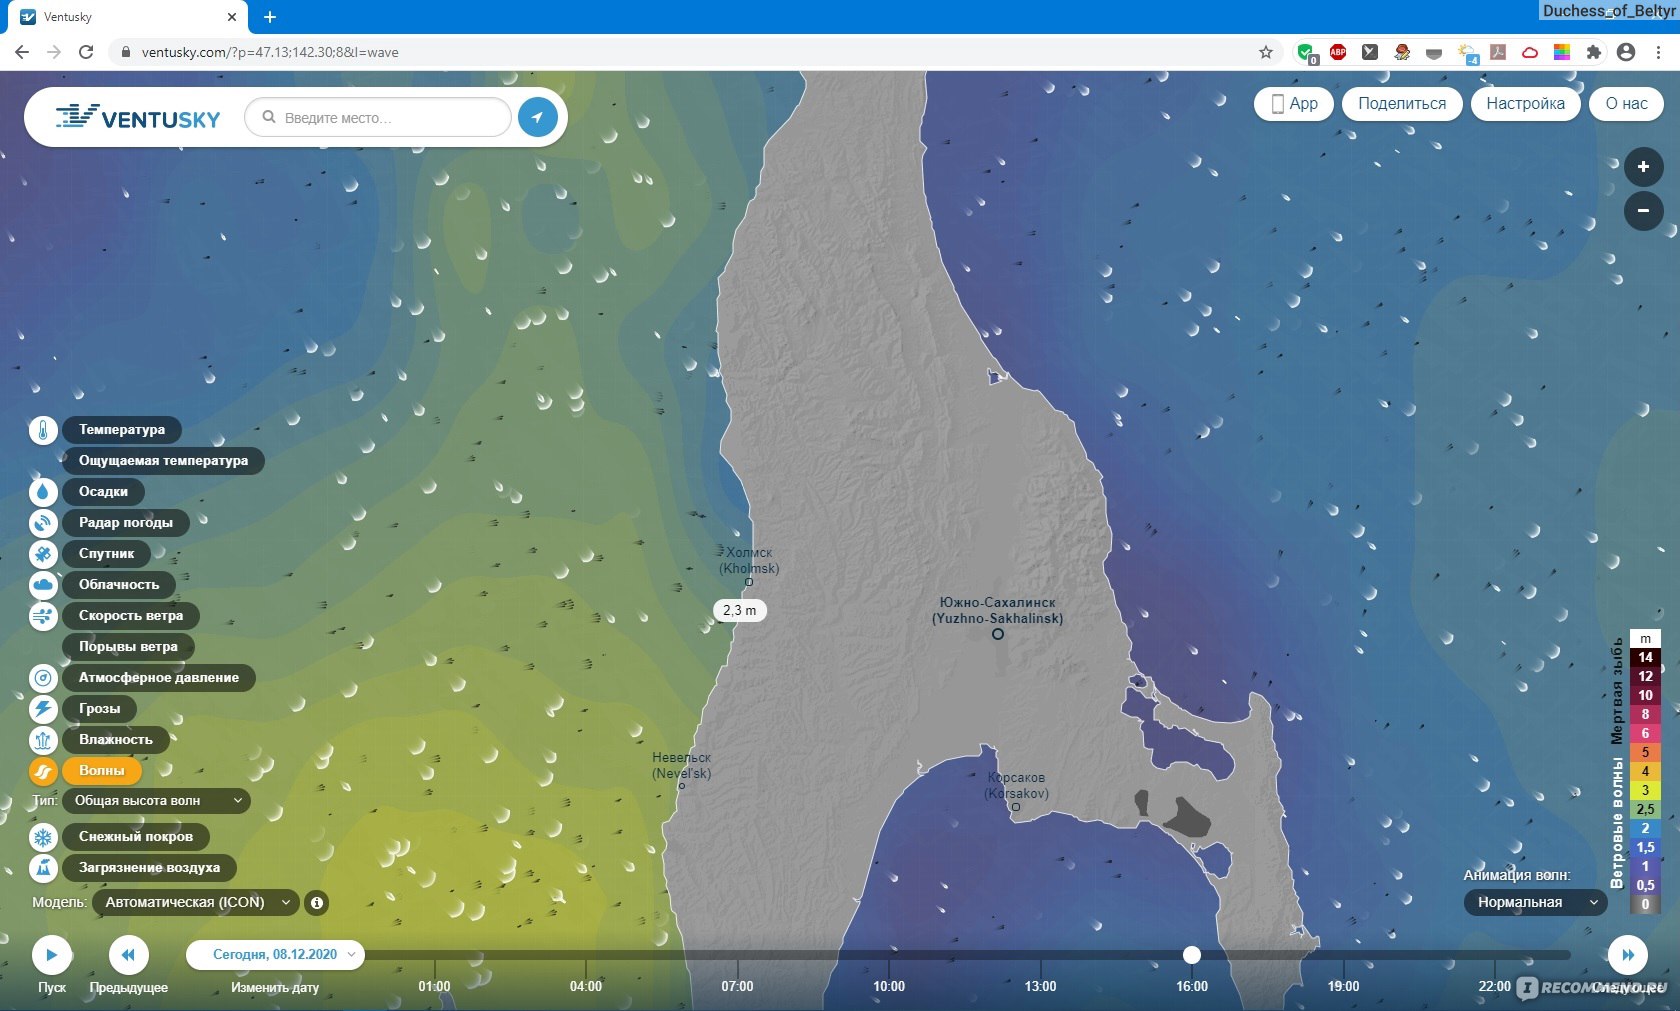Open the browser extensions puzzle icon
Screen dimensions: 1680x1011
pyautogui.click(x=1594, y=52)
